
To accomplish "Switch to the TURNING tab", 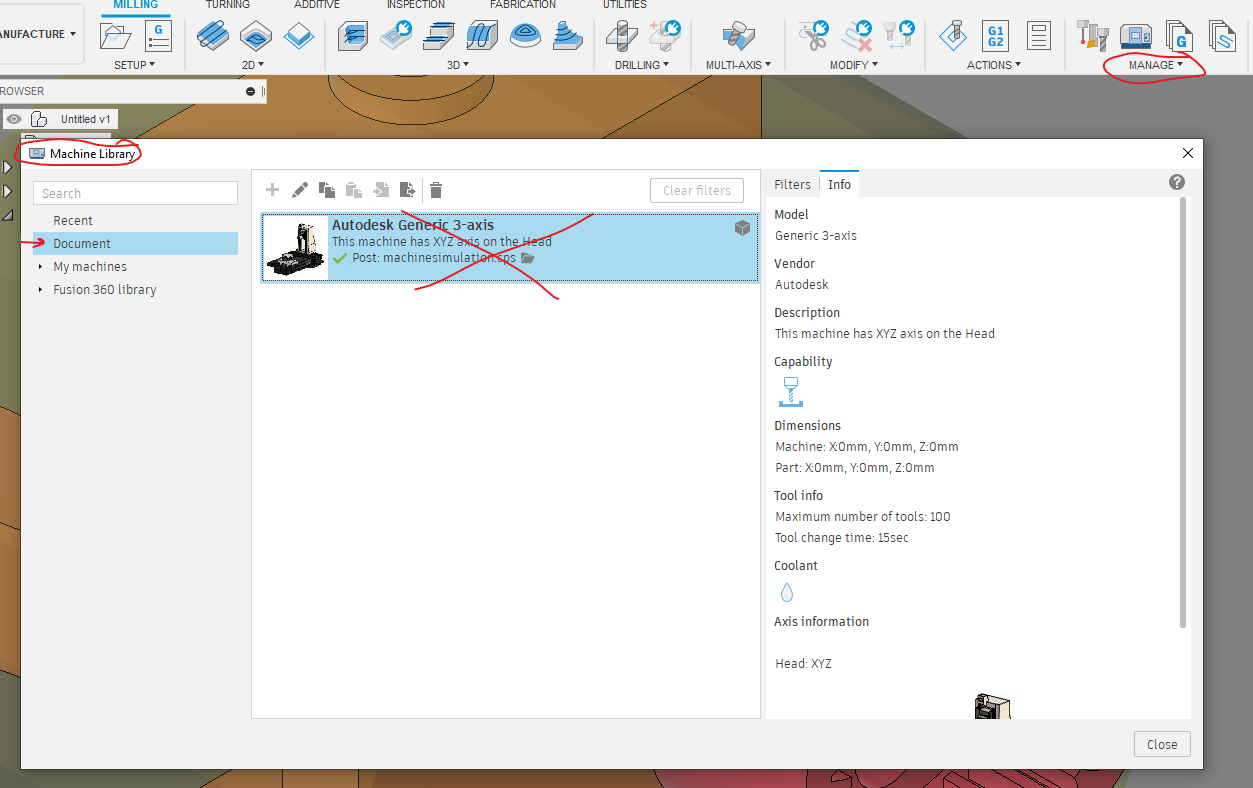I will tap(228, 5).
